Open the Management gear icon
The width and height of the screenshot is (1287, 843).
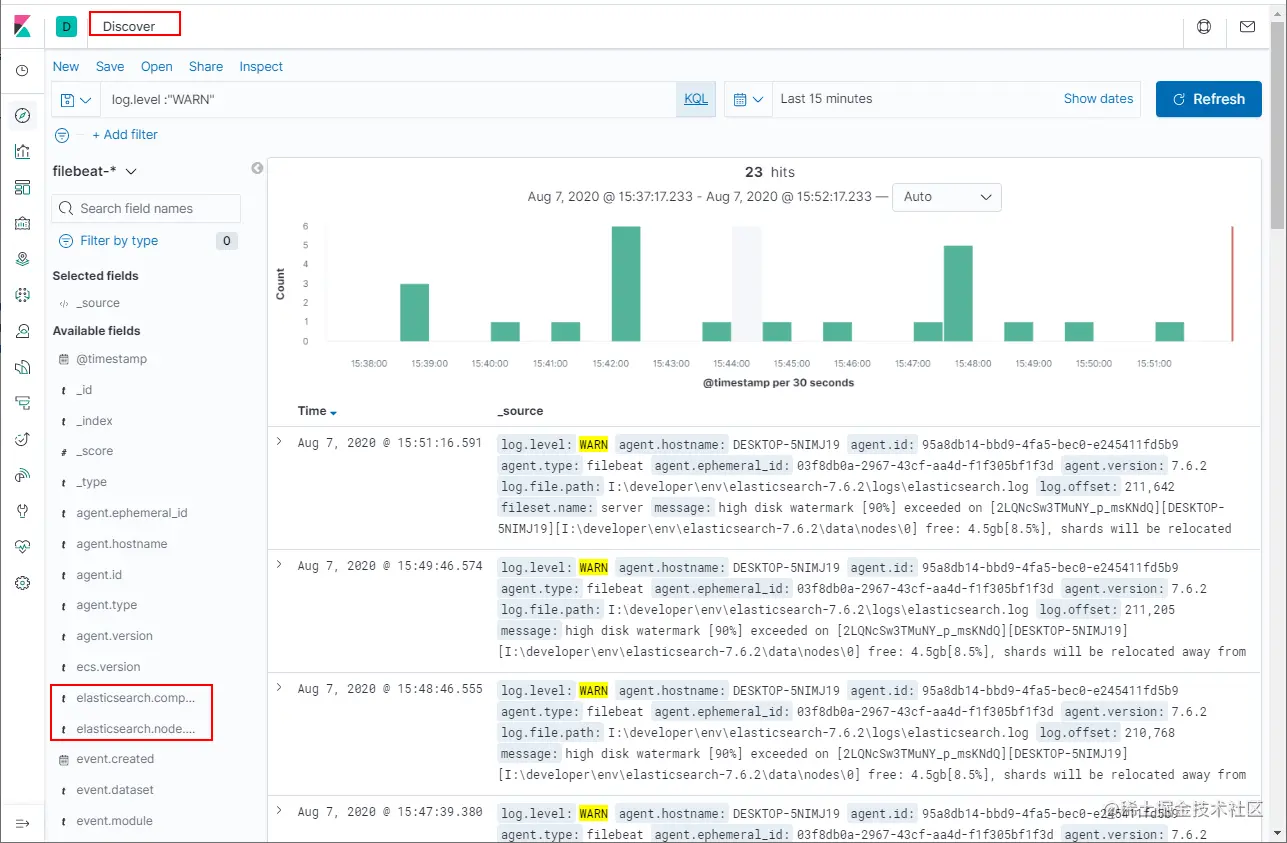tap(22, 583)
